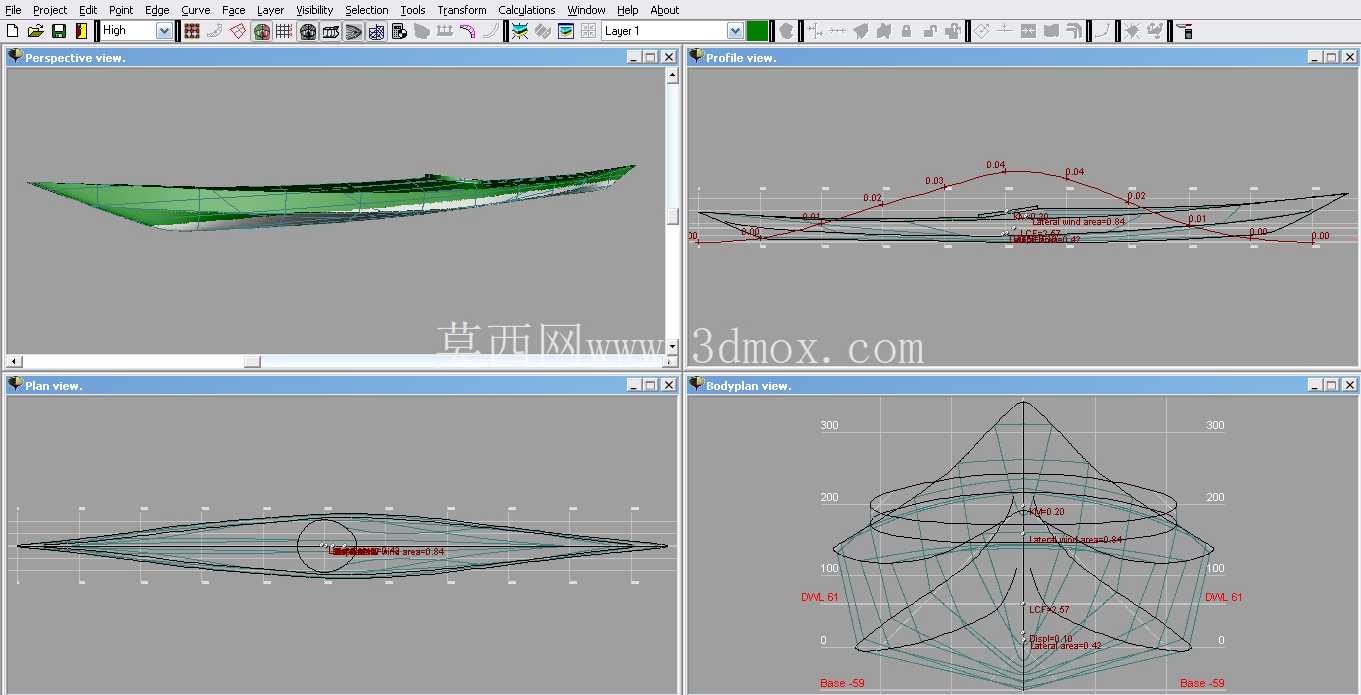The image size is (1361, 695).
Task: Open the Edge menu
Action: pyautogui.click(x=157, y=10)
